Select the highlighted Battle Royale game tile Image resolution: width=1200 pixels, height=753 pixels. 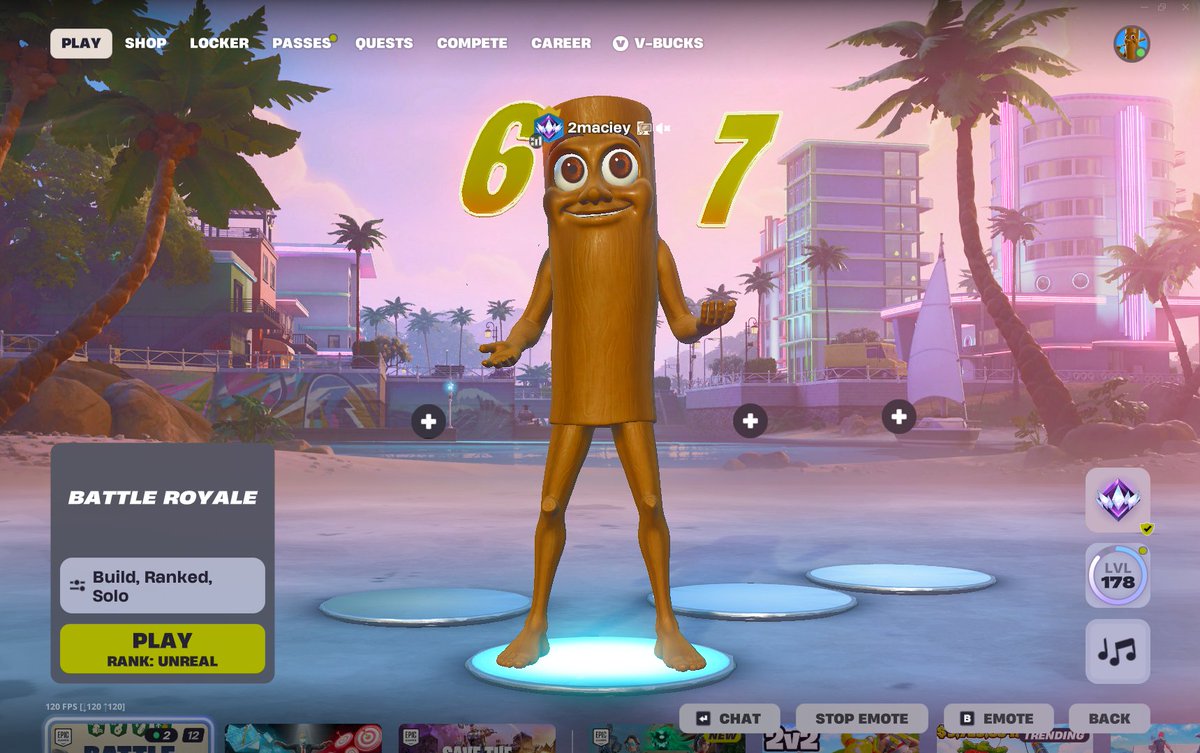click(128, 737)
